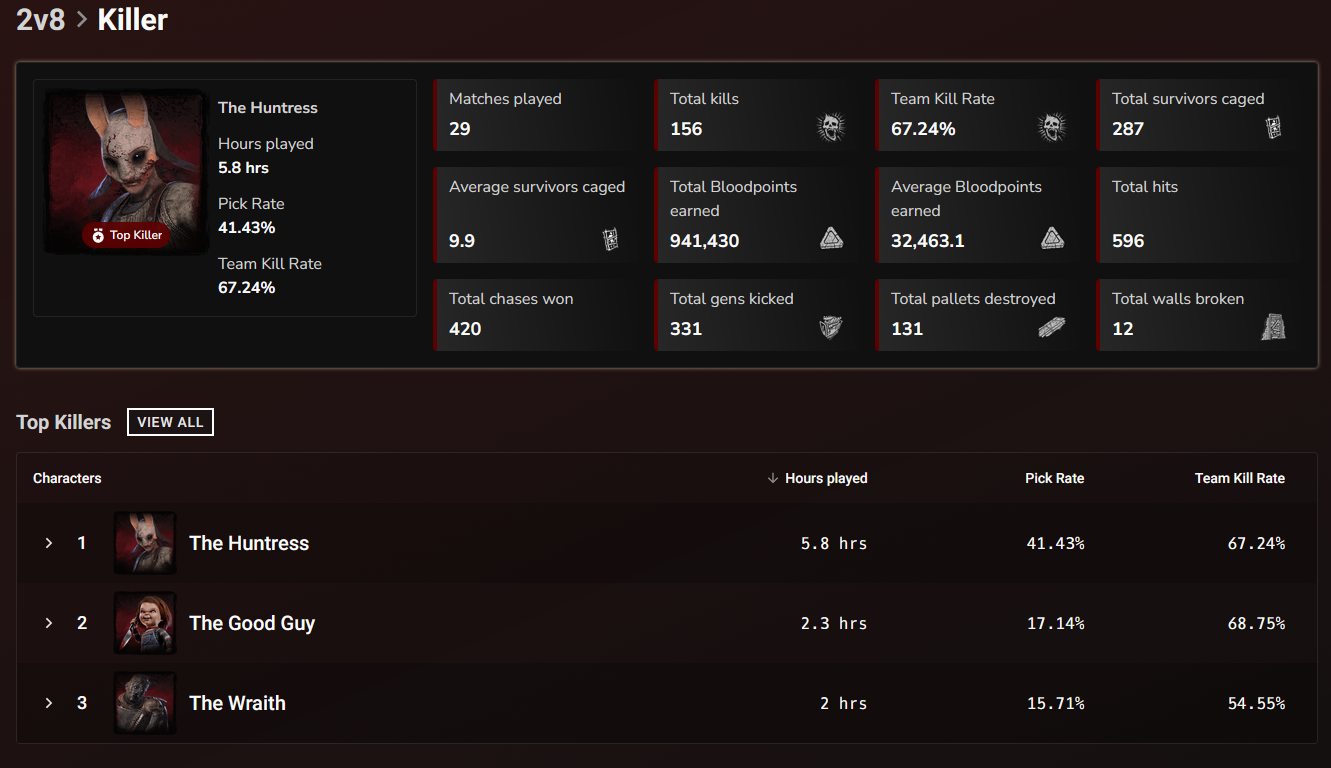Click the Total chases won value 420
Viewport: 1331px width, 768px height.
tap(465, 329)
